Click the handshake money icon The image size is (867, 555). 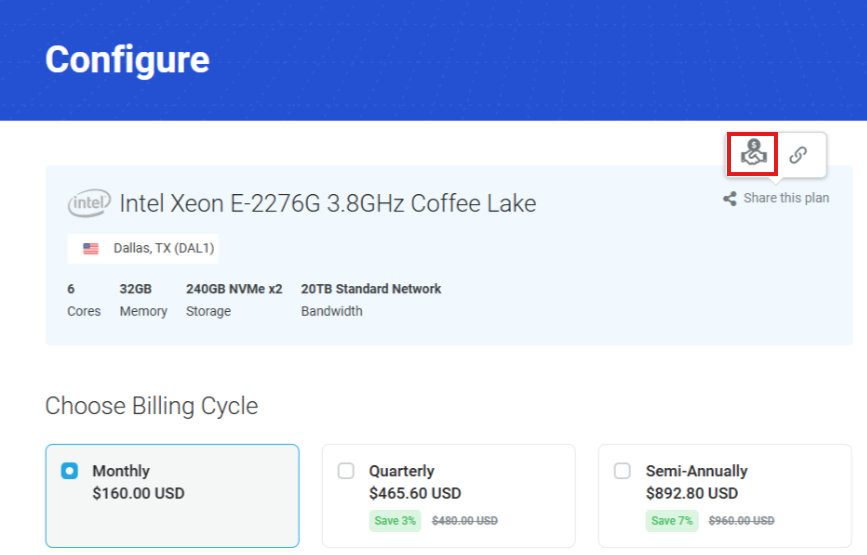pyautogui.click(x=752, y=154)
